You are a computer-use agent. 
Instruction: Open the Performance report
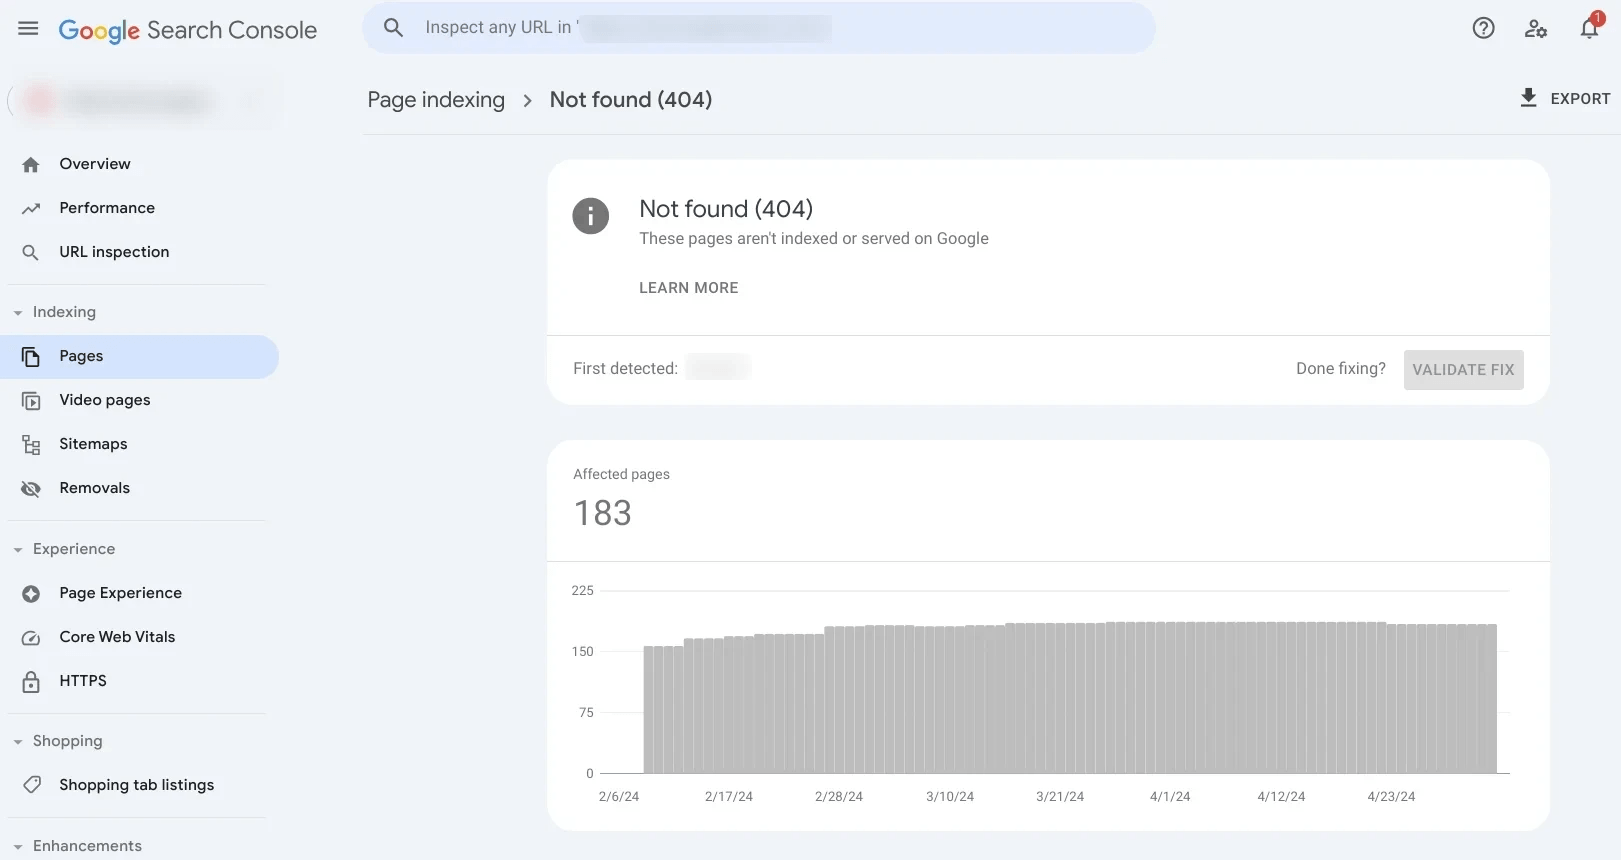pyautogui.click(x=107, y=208)
